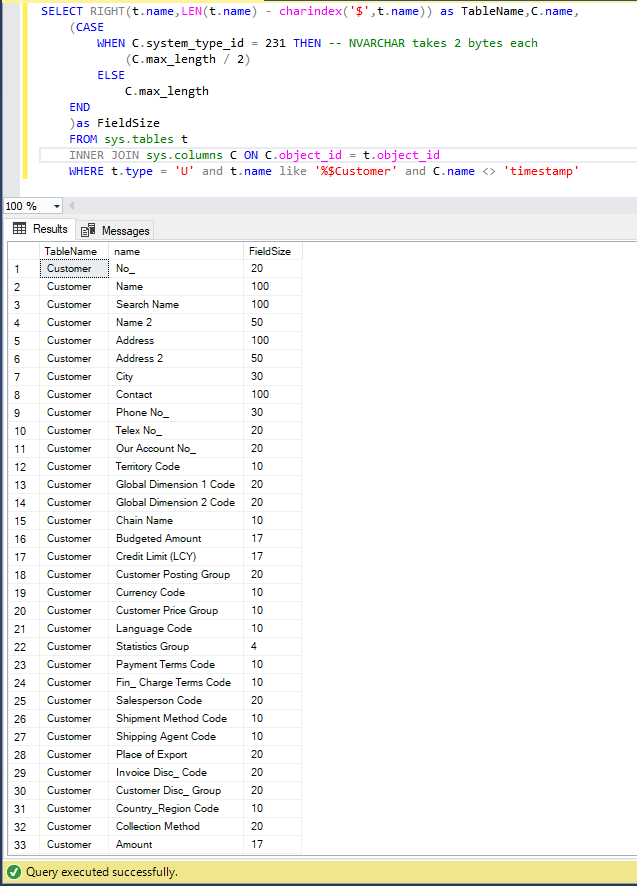This screenshot has width=637, height=886.
Task: Click the 'Address 2' cell
Action: pyautogui.click(x=176, y=358)
